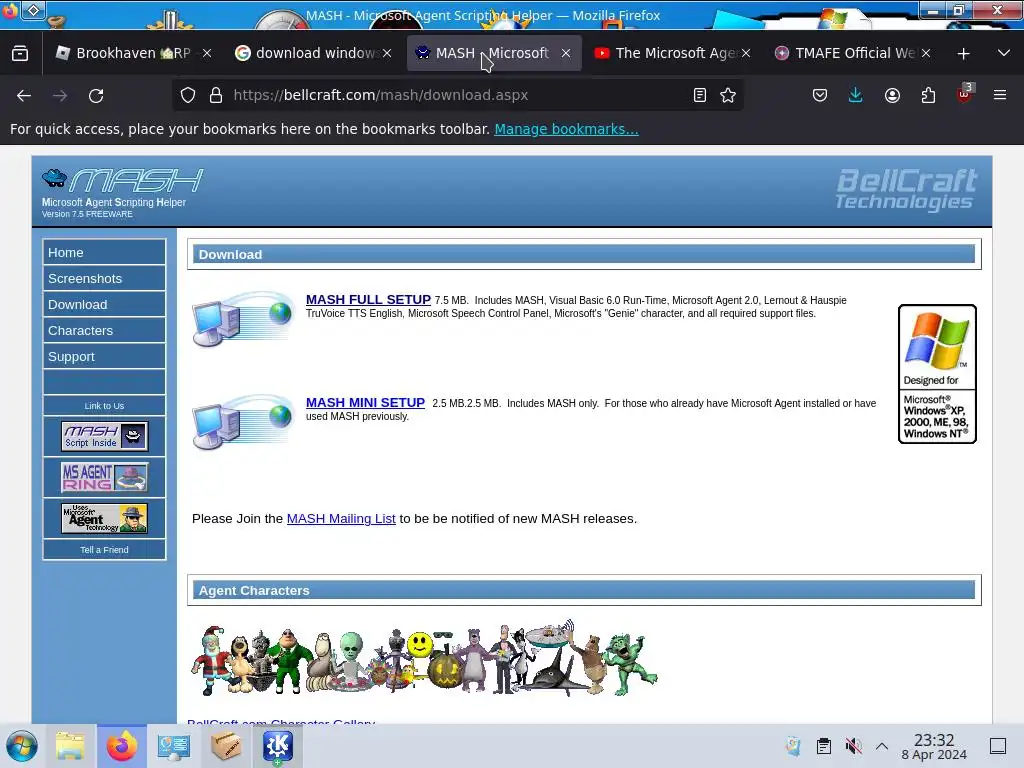Click the computer icon beside Full Setup
The image size is (1024, 768).
[x=242, y=319]
